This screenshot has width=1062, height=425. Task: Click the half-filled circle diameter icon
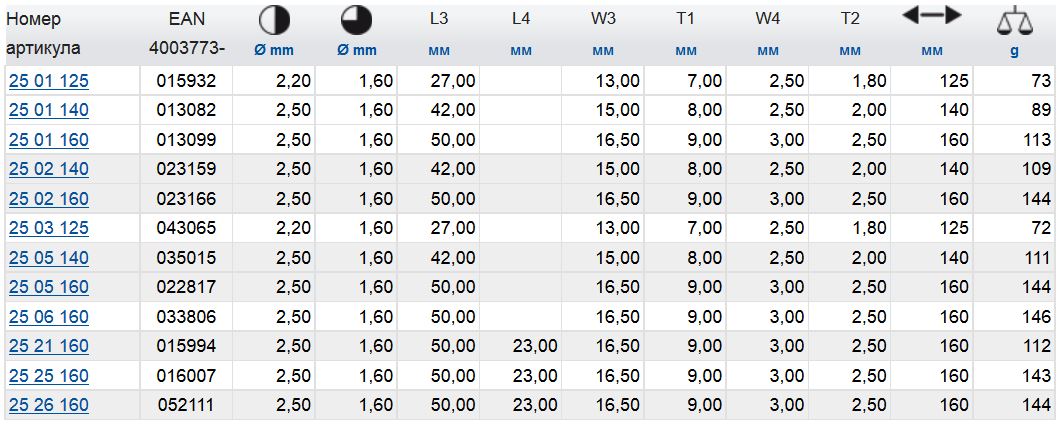[x=273, y=19]
